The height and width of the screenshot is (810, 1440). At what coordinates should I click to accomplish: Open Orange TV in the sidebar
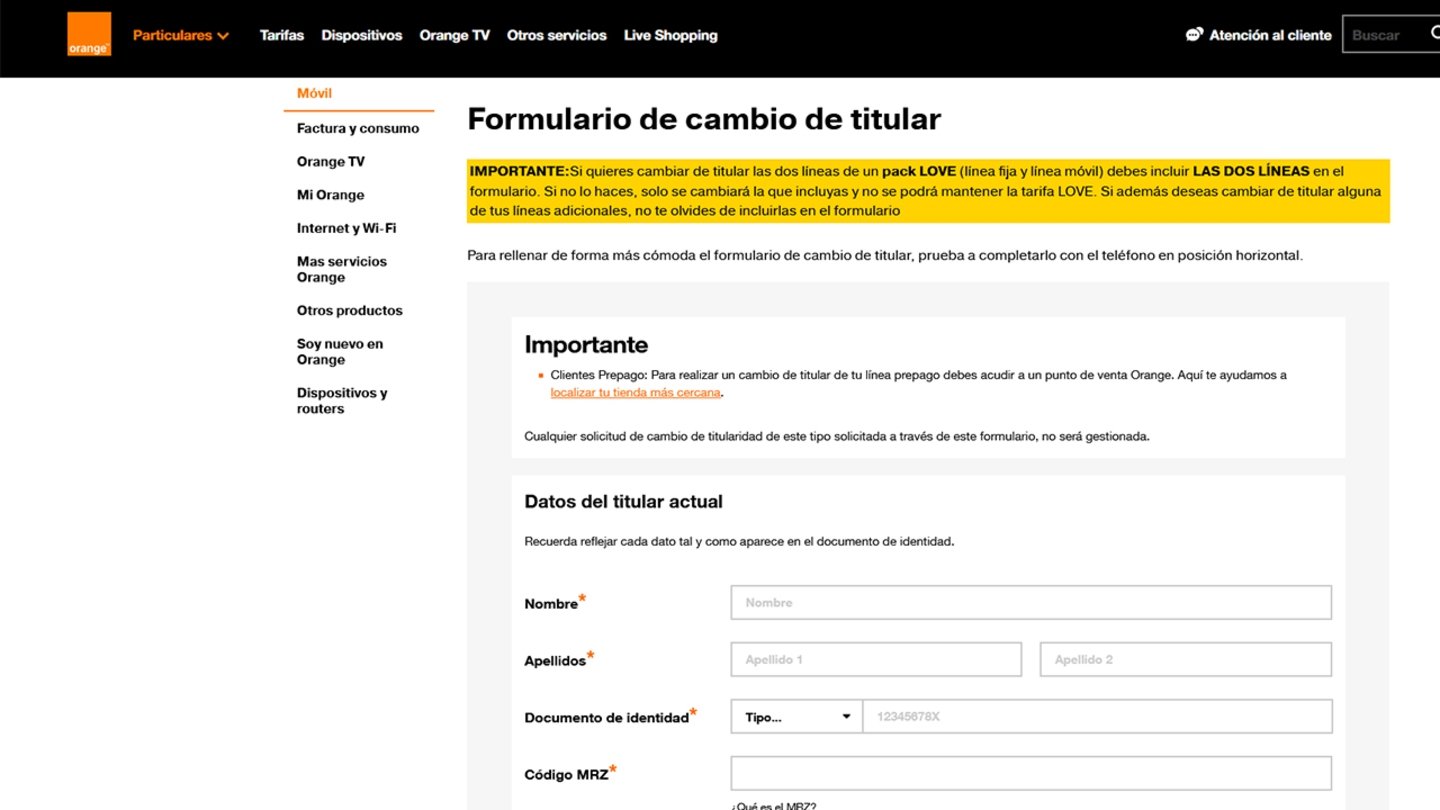[x=331, y=161]
